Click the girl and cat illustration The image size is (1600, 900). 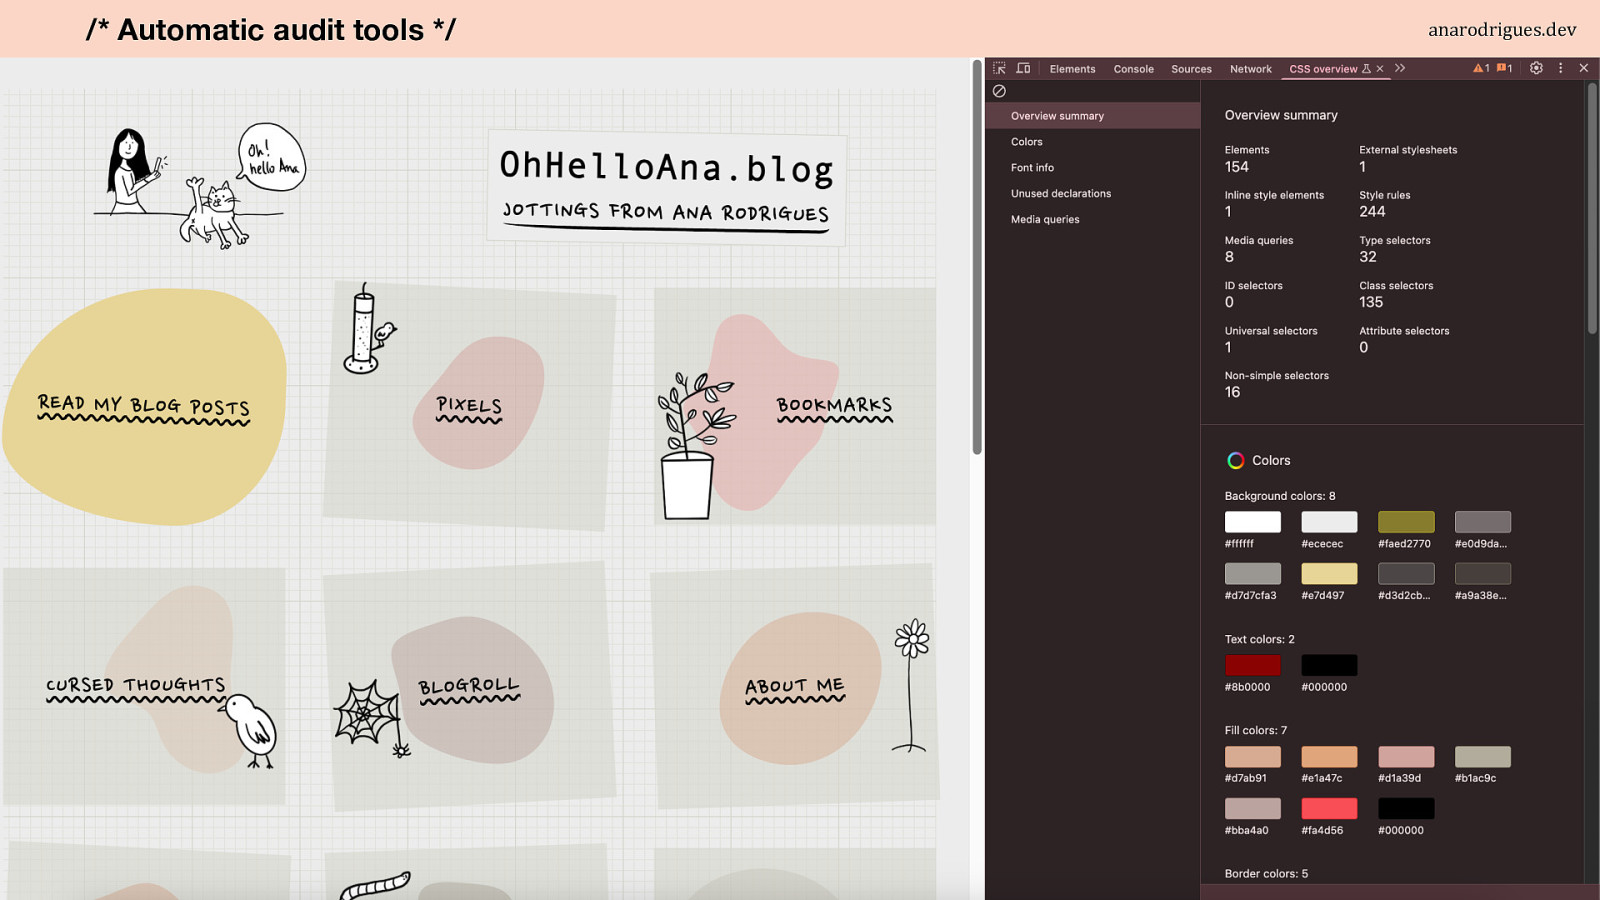point(200,185)
